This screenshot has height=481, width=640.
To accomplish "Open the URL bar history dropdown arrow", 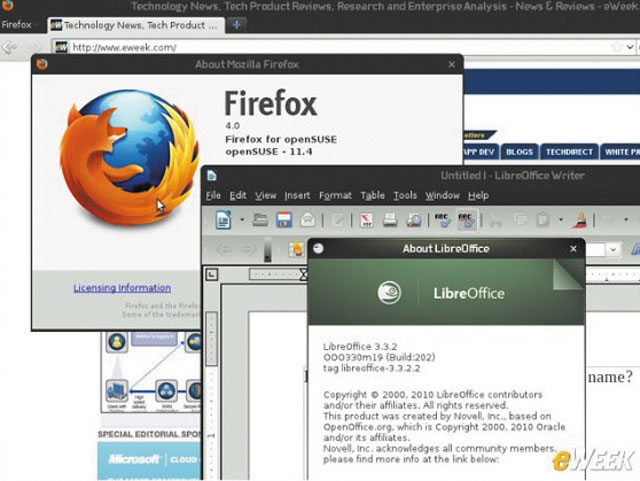I will pos(630,47).
